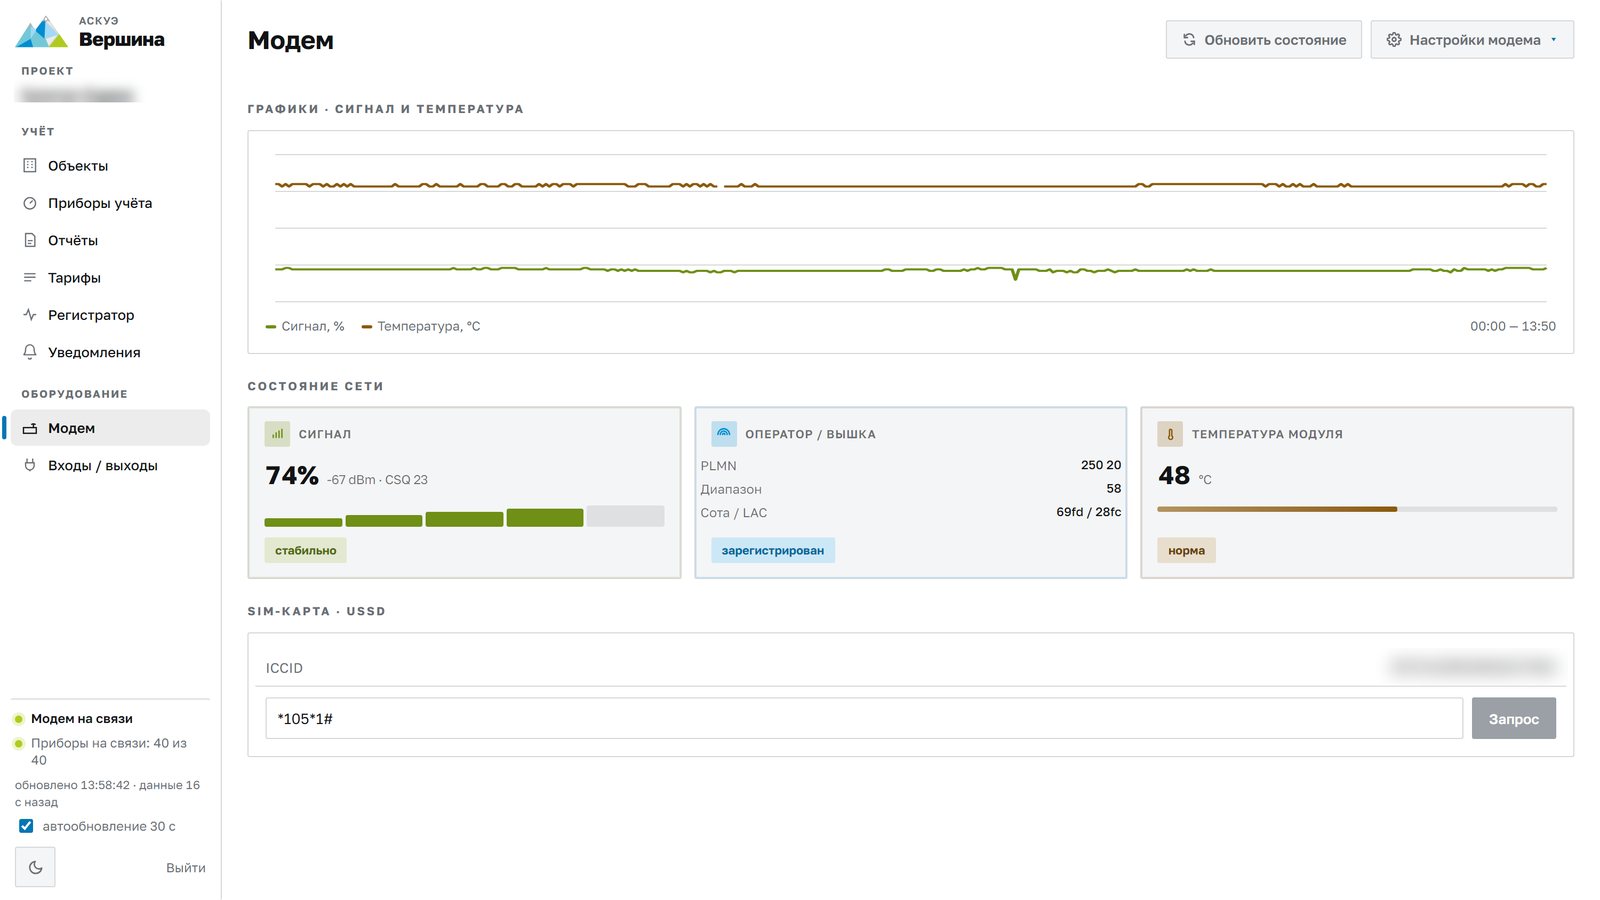
Task: Click the bell icon beside Уведомления
Action: coord(30,352)
